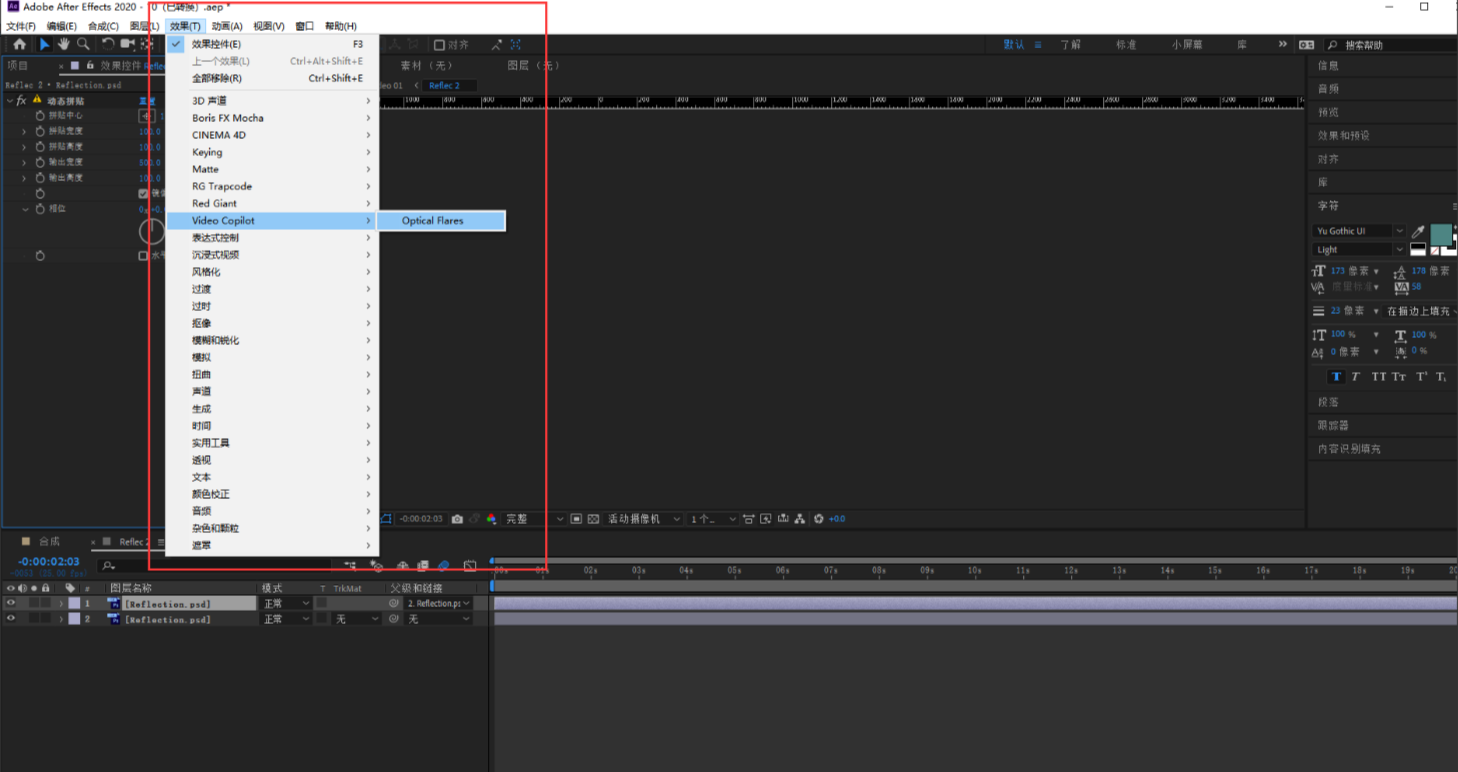This screenshot has width=1458, height=772.
Task: Click the graph editor icon in timeline
Action: point(470,566)
